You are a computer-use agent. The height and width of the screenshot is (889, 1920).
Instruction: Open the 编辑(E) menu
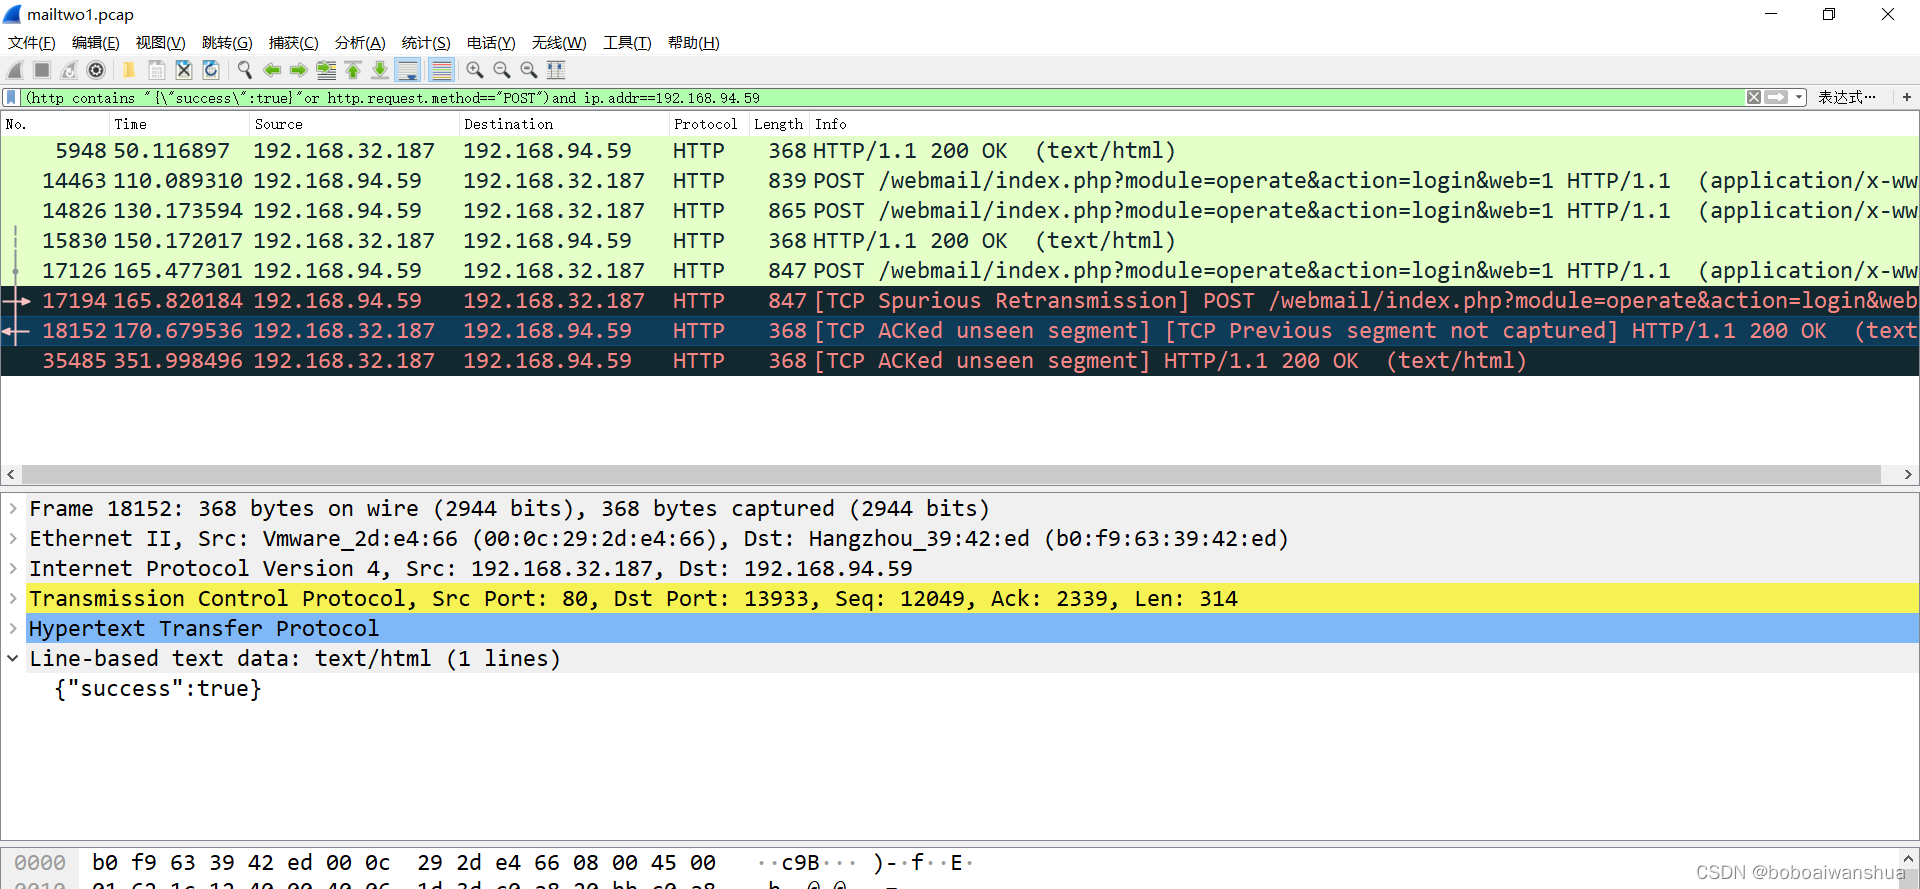[x=96, y=43]
